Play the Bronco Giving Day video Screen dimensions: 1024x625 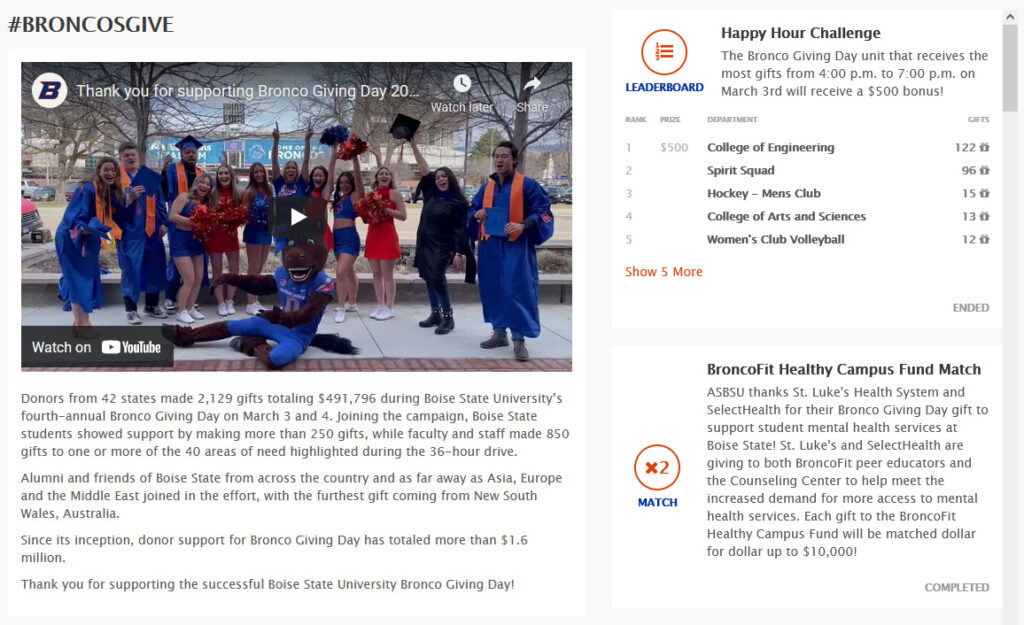tap(298, 217)
